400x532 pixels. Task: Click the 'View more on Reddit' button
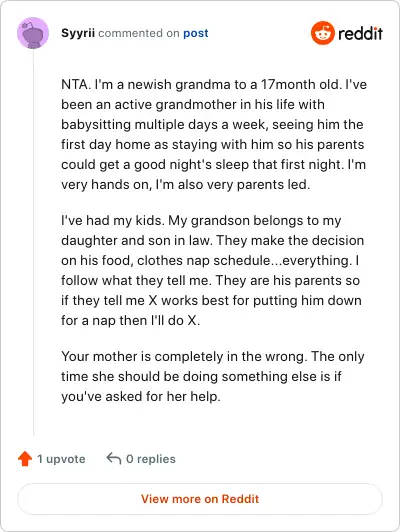[200, 499]
